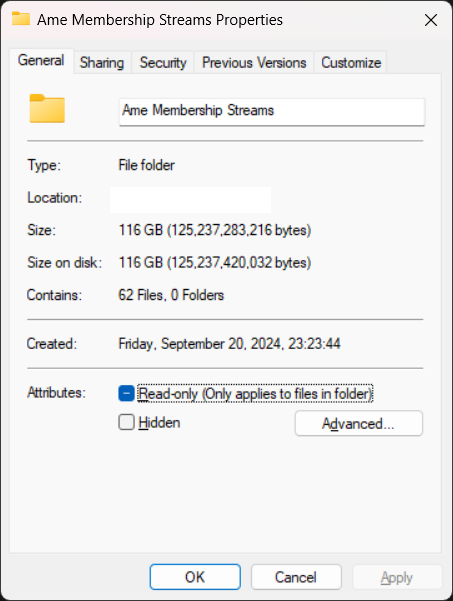
Task: Open the Sharing tab
Action: click(102, 62)
